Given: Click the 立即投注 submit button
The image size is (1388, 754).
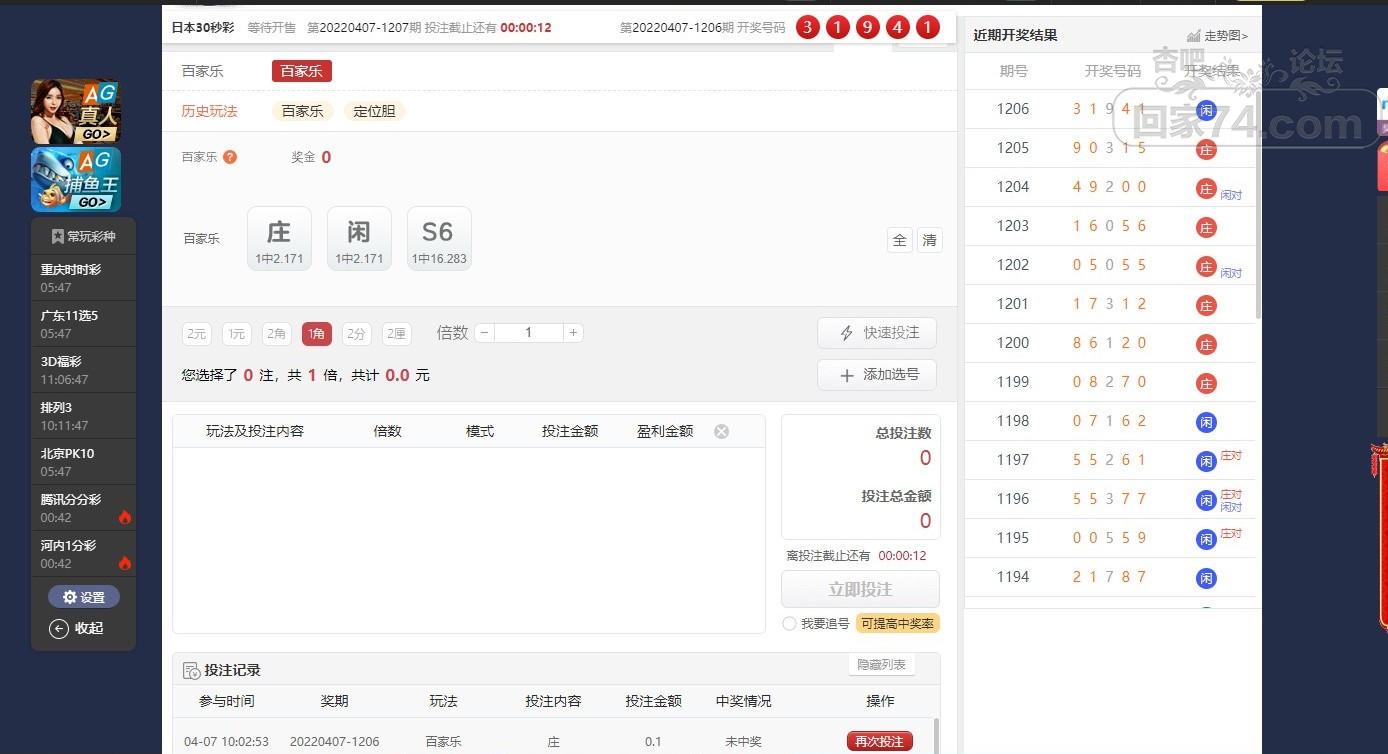Looking at the screenshot, I should [x=860, y=589].
